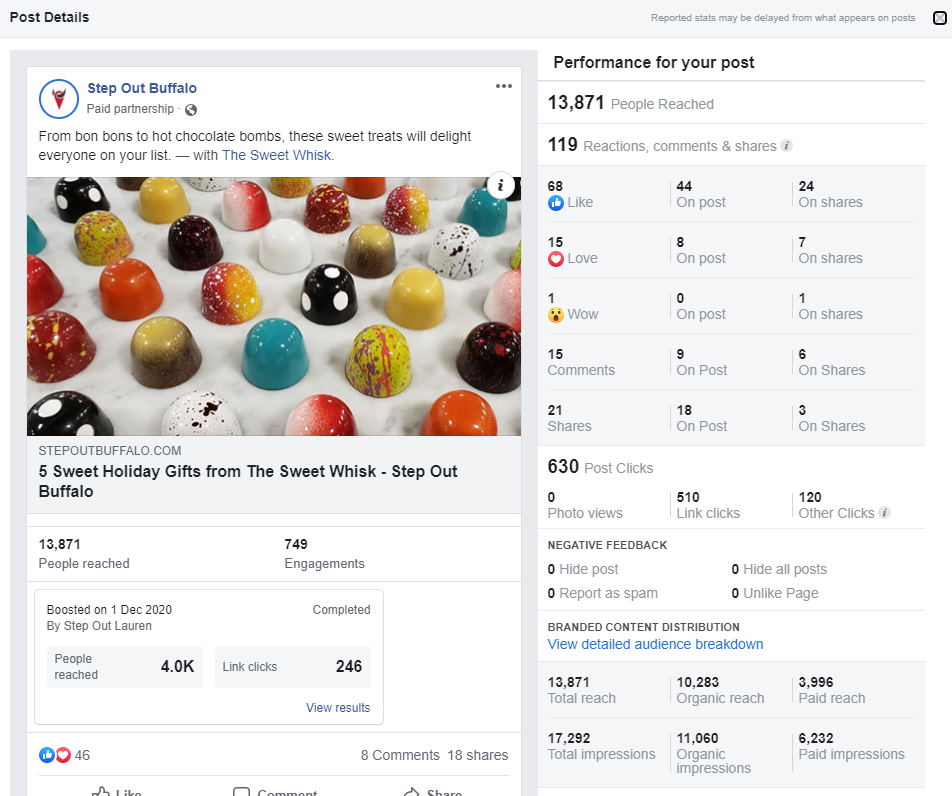Click the 0 Report as spam entry
The height and width of the screenshot is (796, 952).
(x=602, y=593)
